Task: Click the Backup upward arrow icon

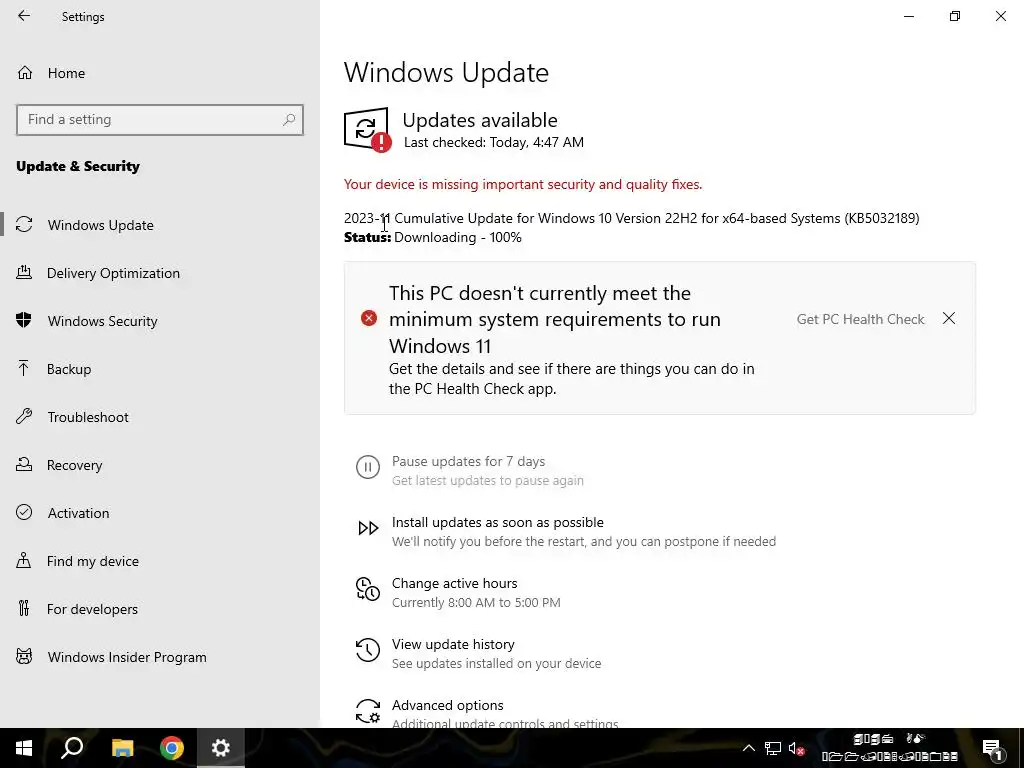Action: (x=24, y=368)
